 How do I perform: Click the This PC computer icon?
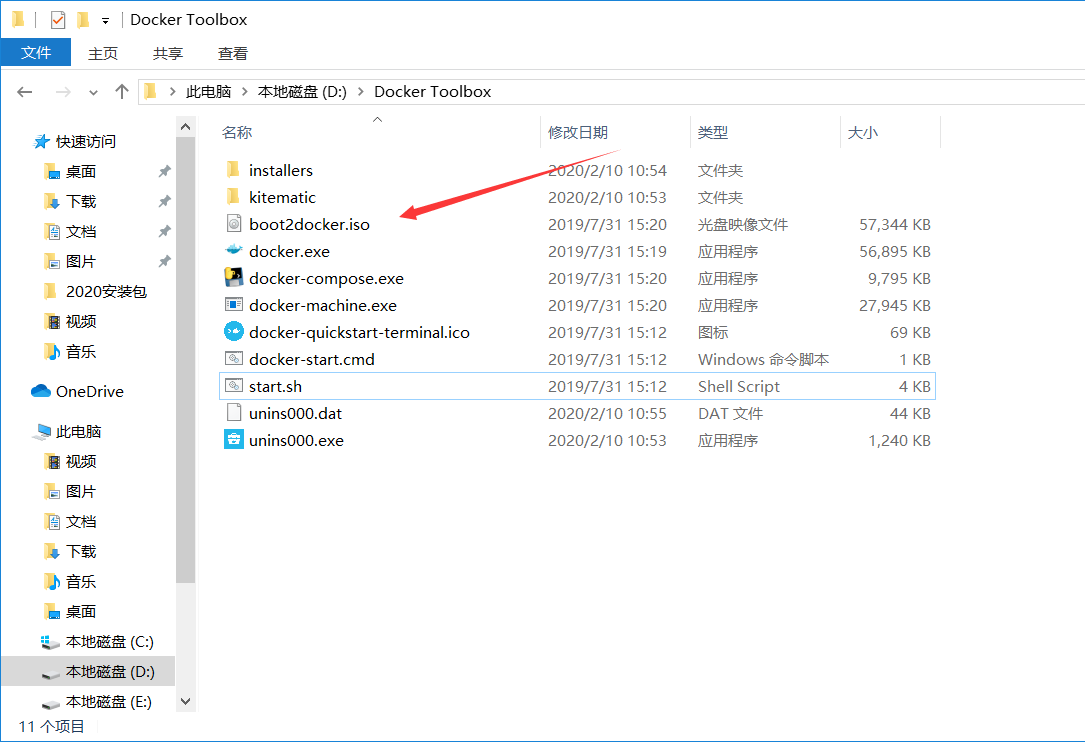coord(42,431)
